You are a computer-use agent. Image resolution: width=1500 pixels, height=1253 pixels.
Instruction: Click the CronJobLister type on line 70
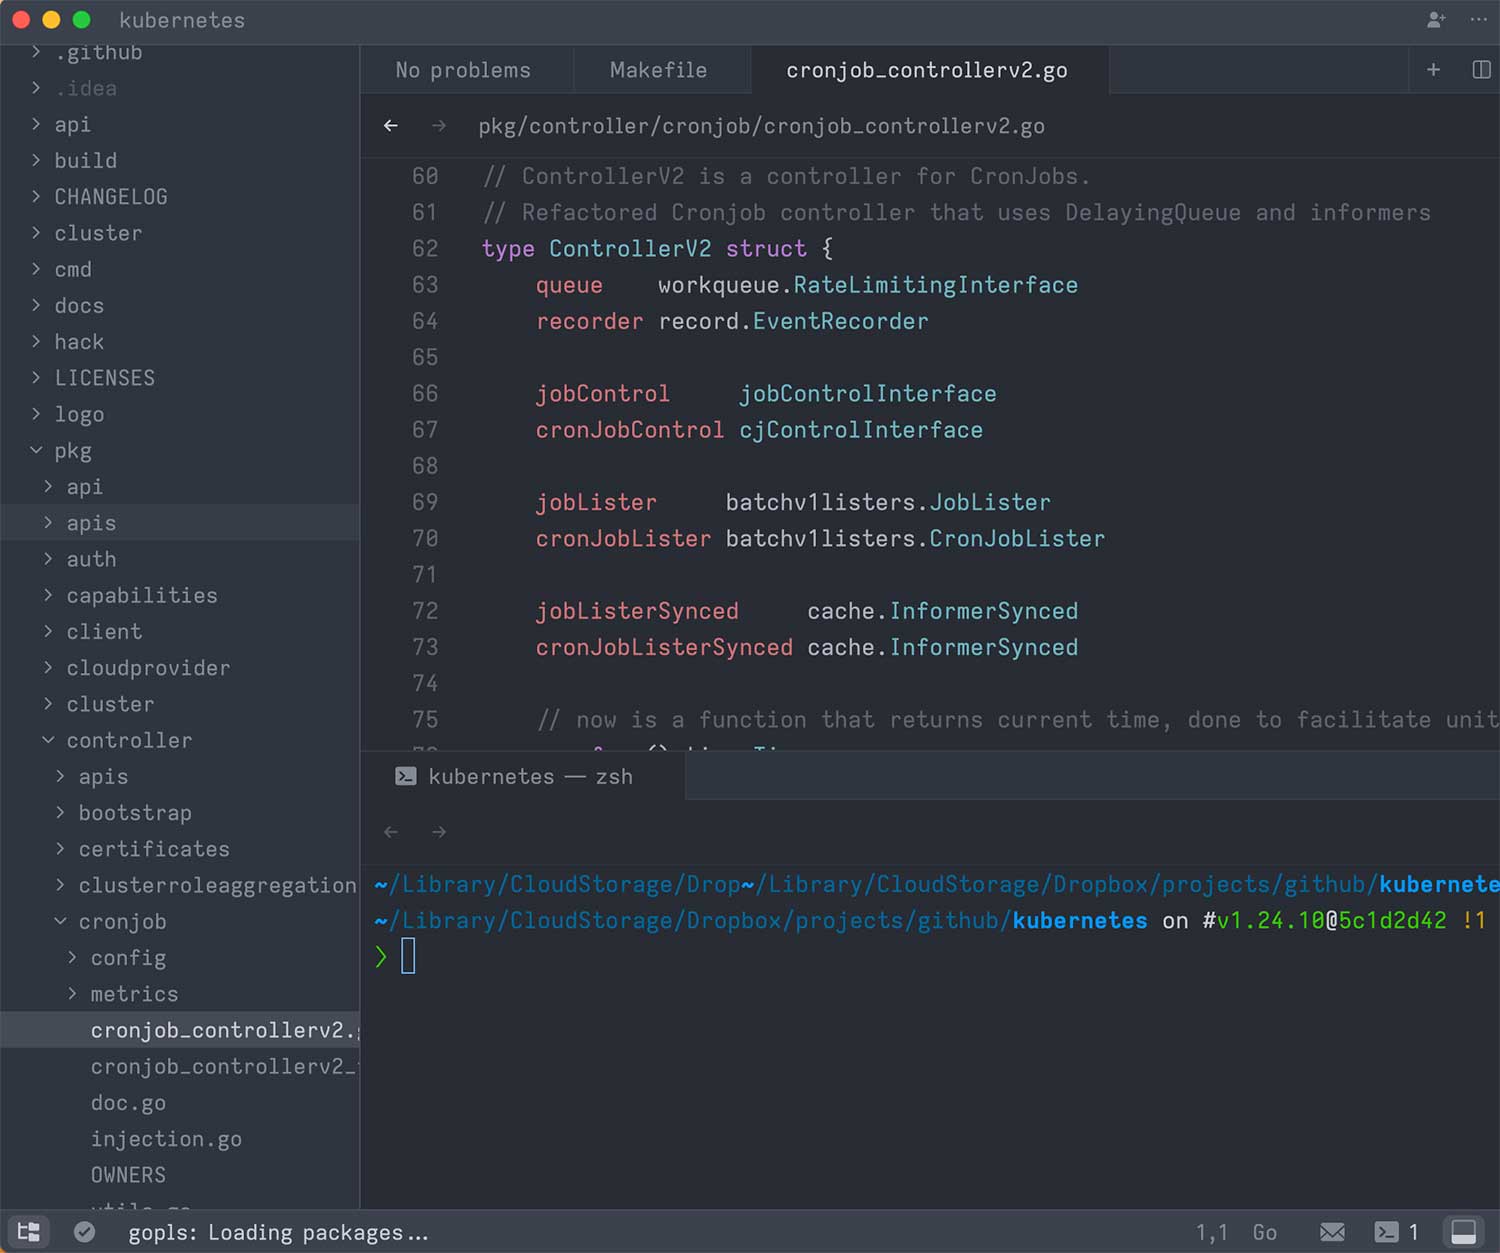pos(1017,538)
